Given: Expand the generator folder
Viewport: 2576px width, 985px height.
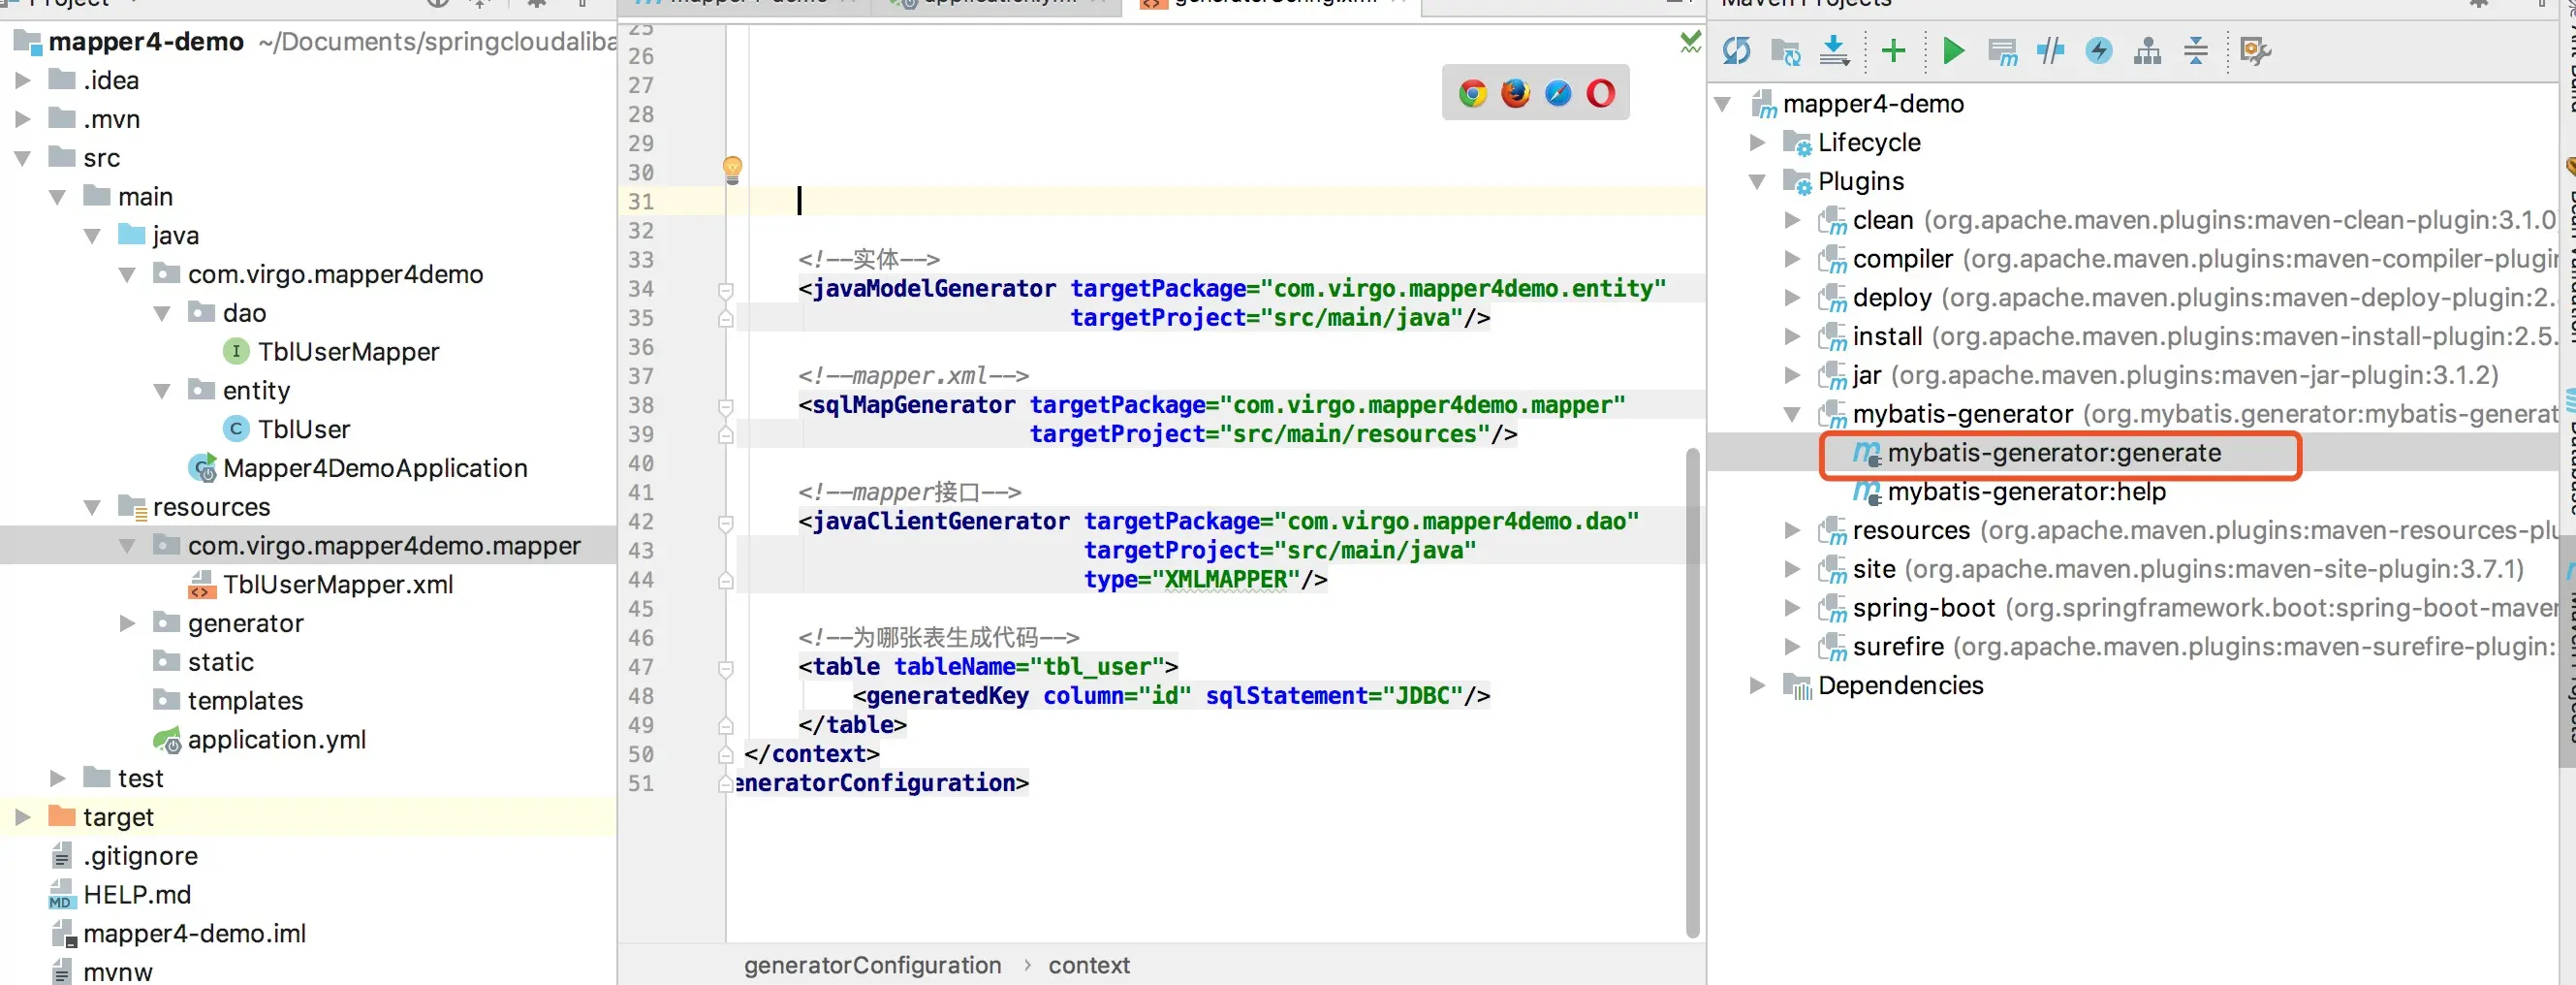Looking at the screenshot, I should pos(127,623).
